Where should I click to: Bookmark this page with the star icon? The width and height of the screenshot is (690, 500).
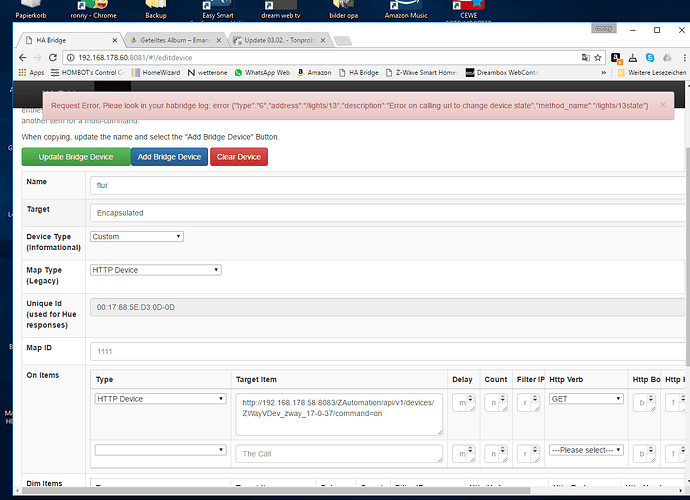point(598,58)
